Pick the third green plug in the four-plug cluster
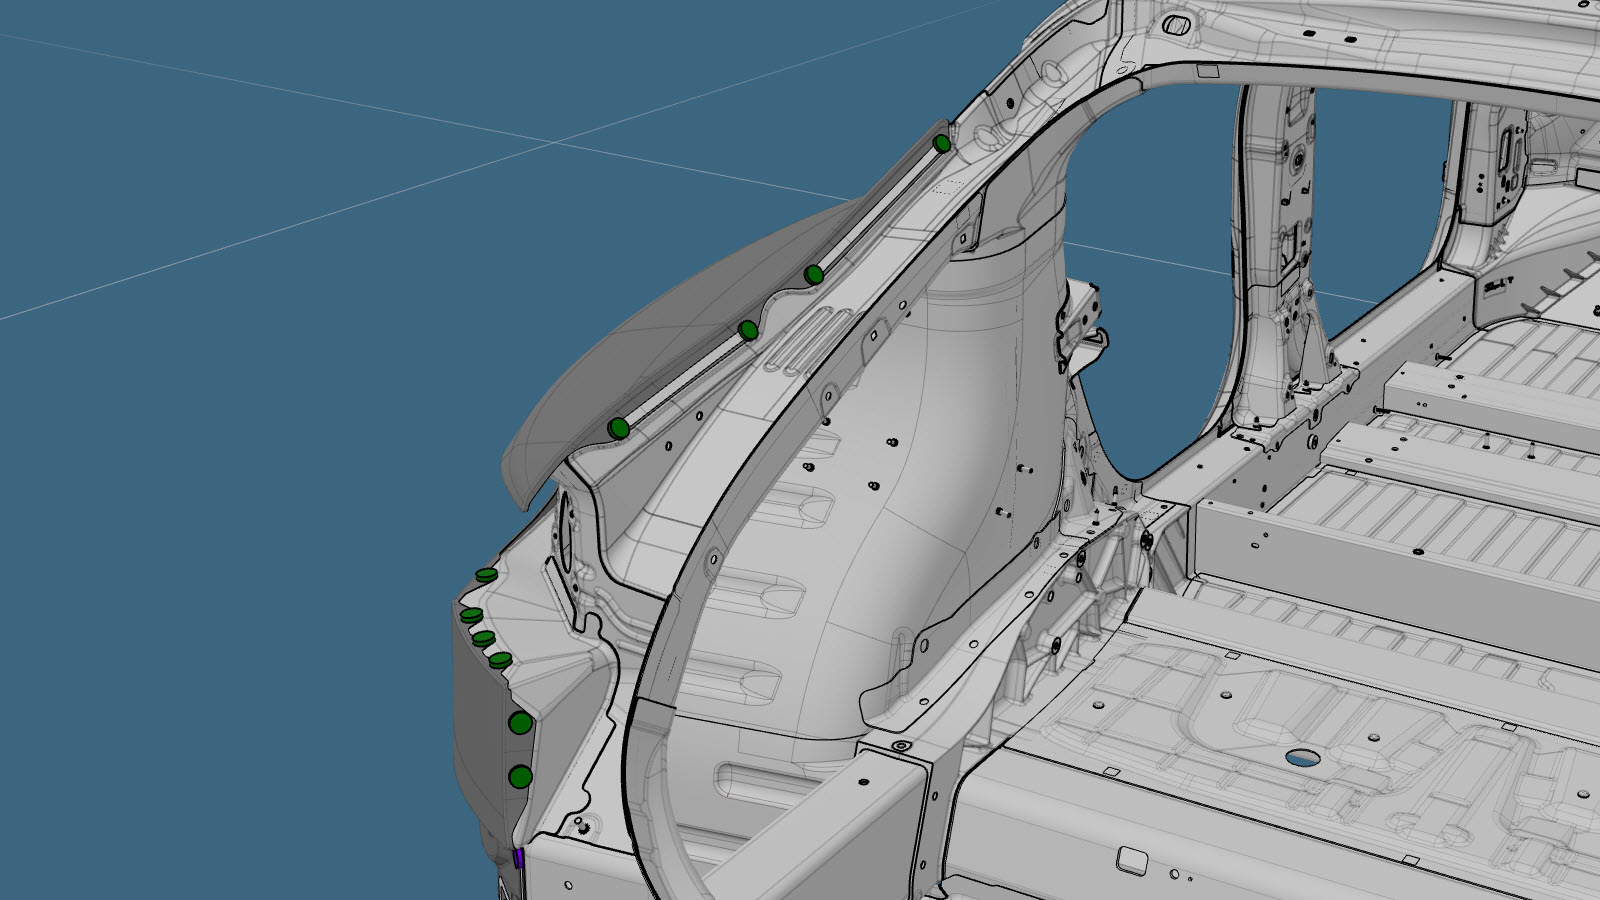The image size is (1600, 900). click(484, 639)
